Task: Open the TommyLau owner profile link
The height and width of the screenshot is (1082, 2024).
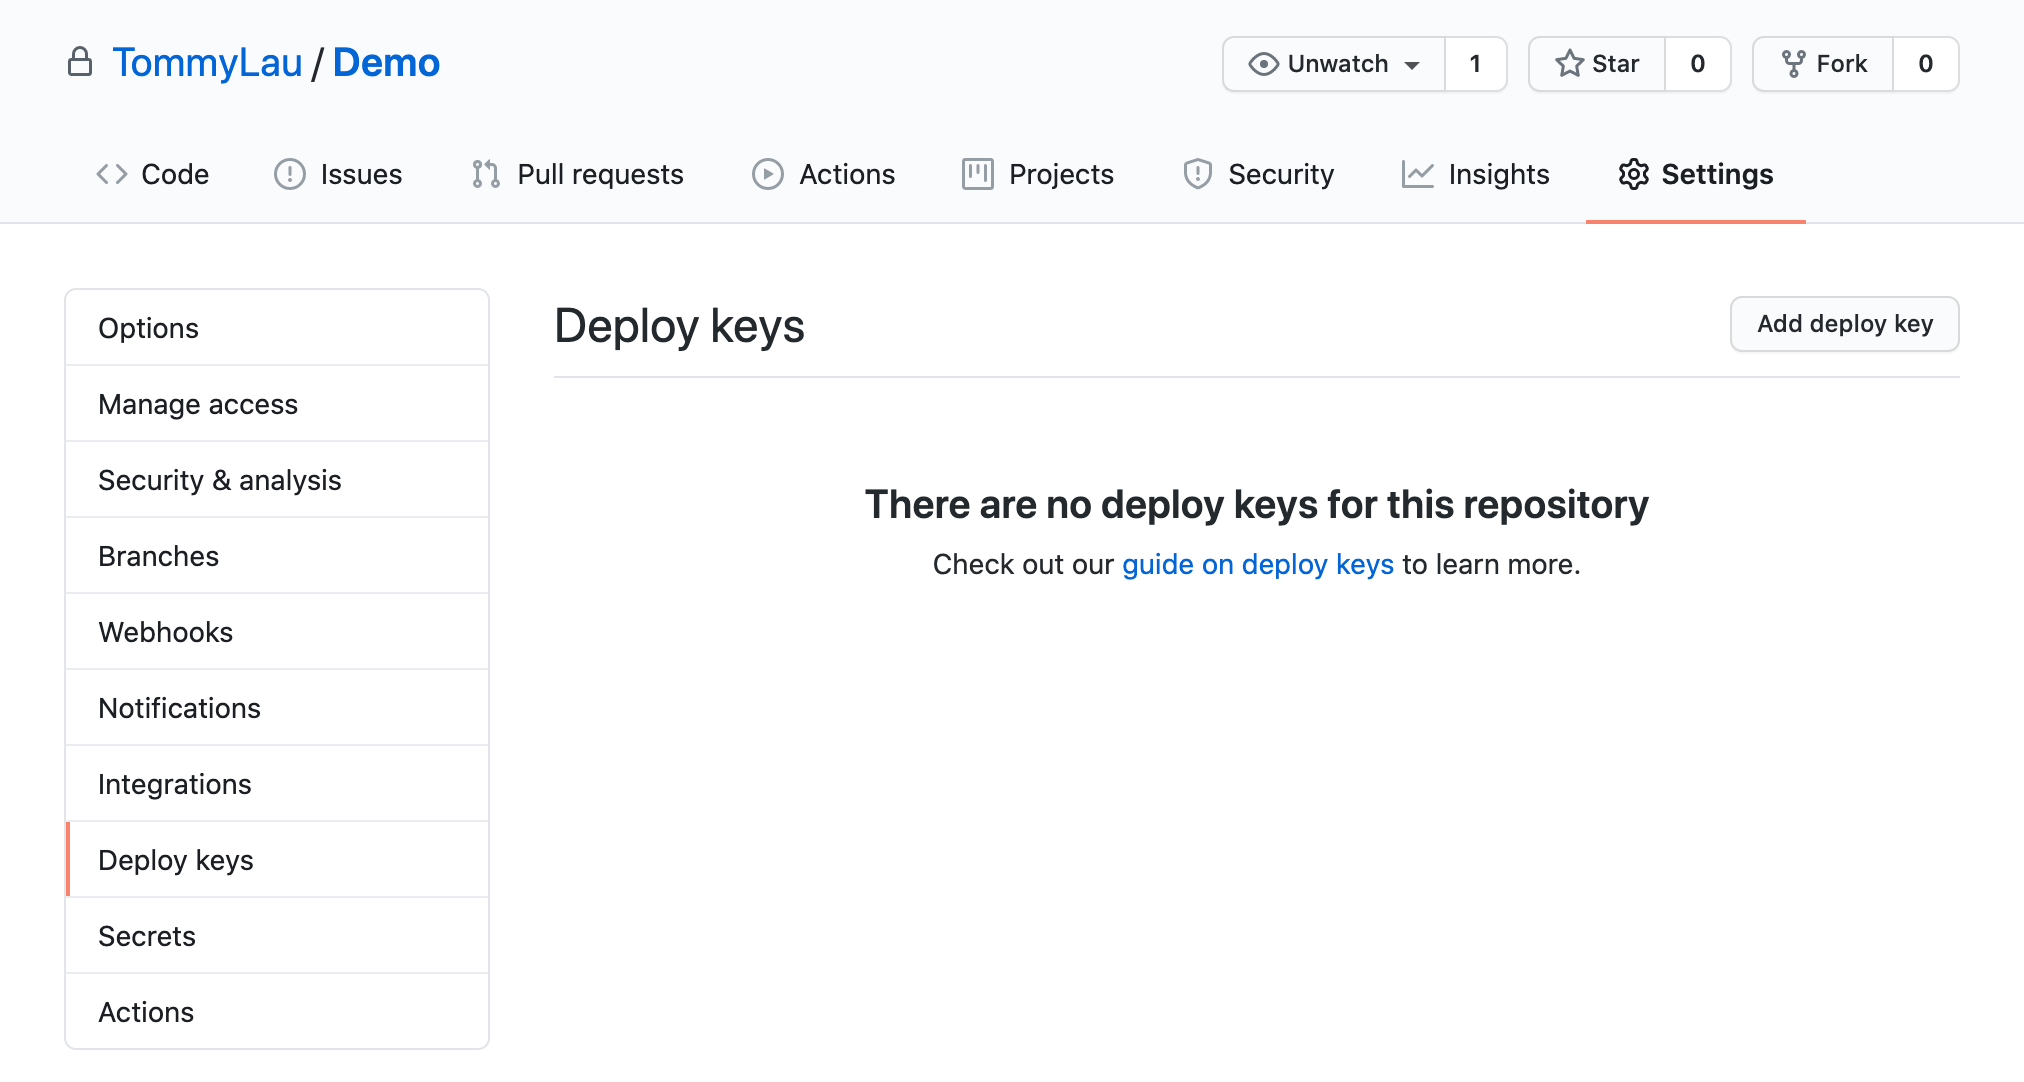Action: point(207,63)
